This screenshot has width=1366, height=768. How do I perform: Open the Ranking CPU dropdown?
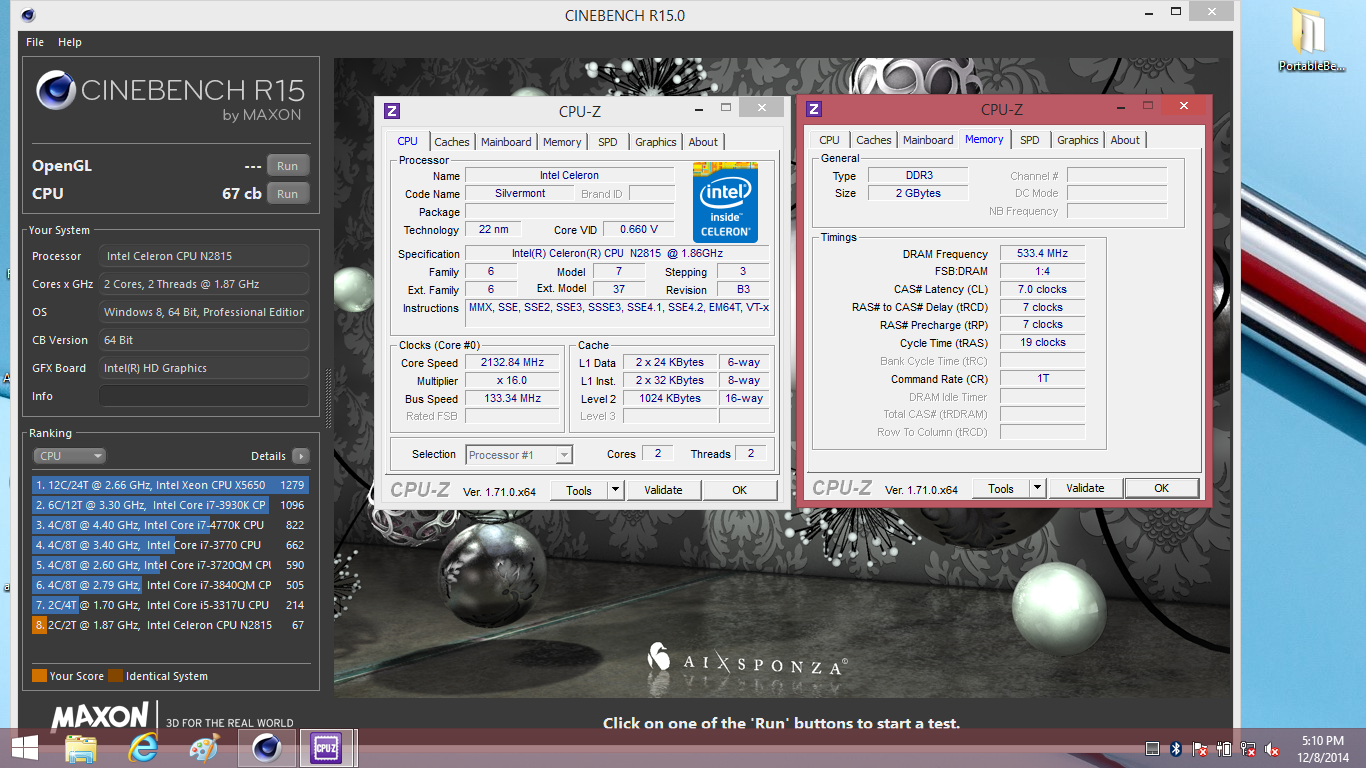pyautogui.click(x=70, y=456)
